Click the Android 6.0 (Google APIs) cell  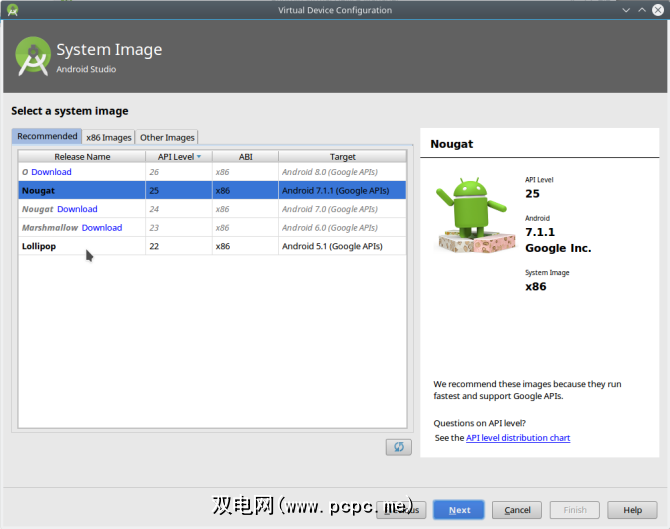[342, 228]
